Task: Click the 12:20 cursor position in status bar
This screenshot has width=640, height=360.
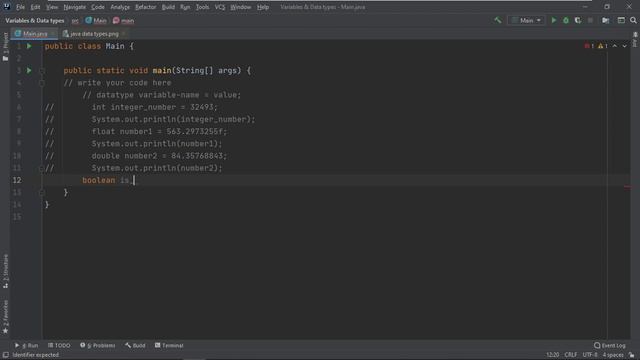Action: click(x=553, y=355)
